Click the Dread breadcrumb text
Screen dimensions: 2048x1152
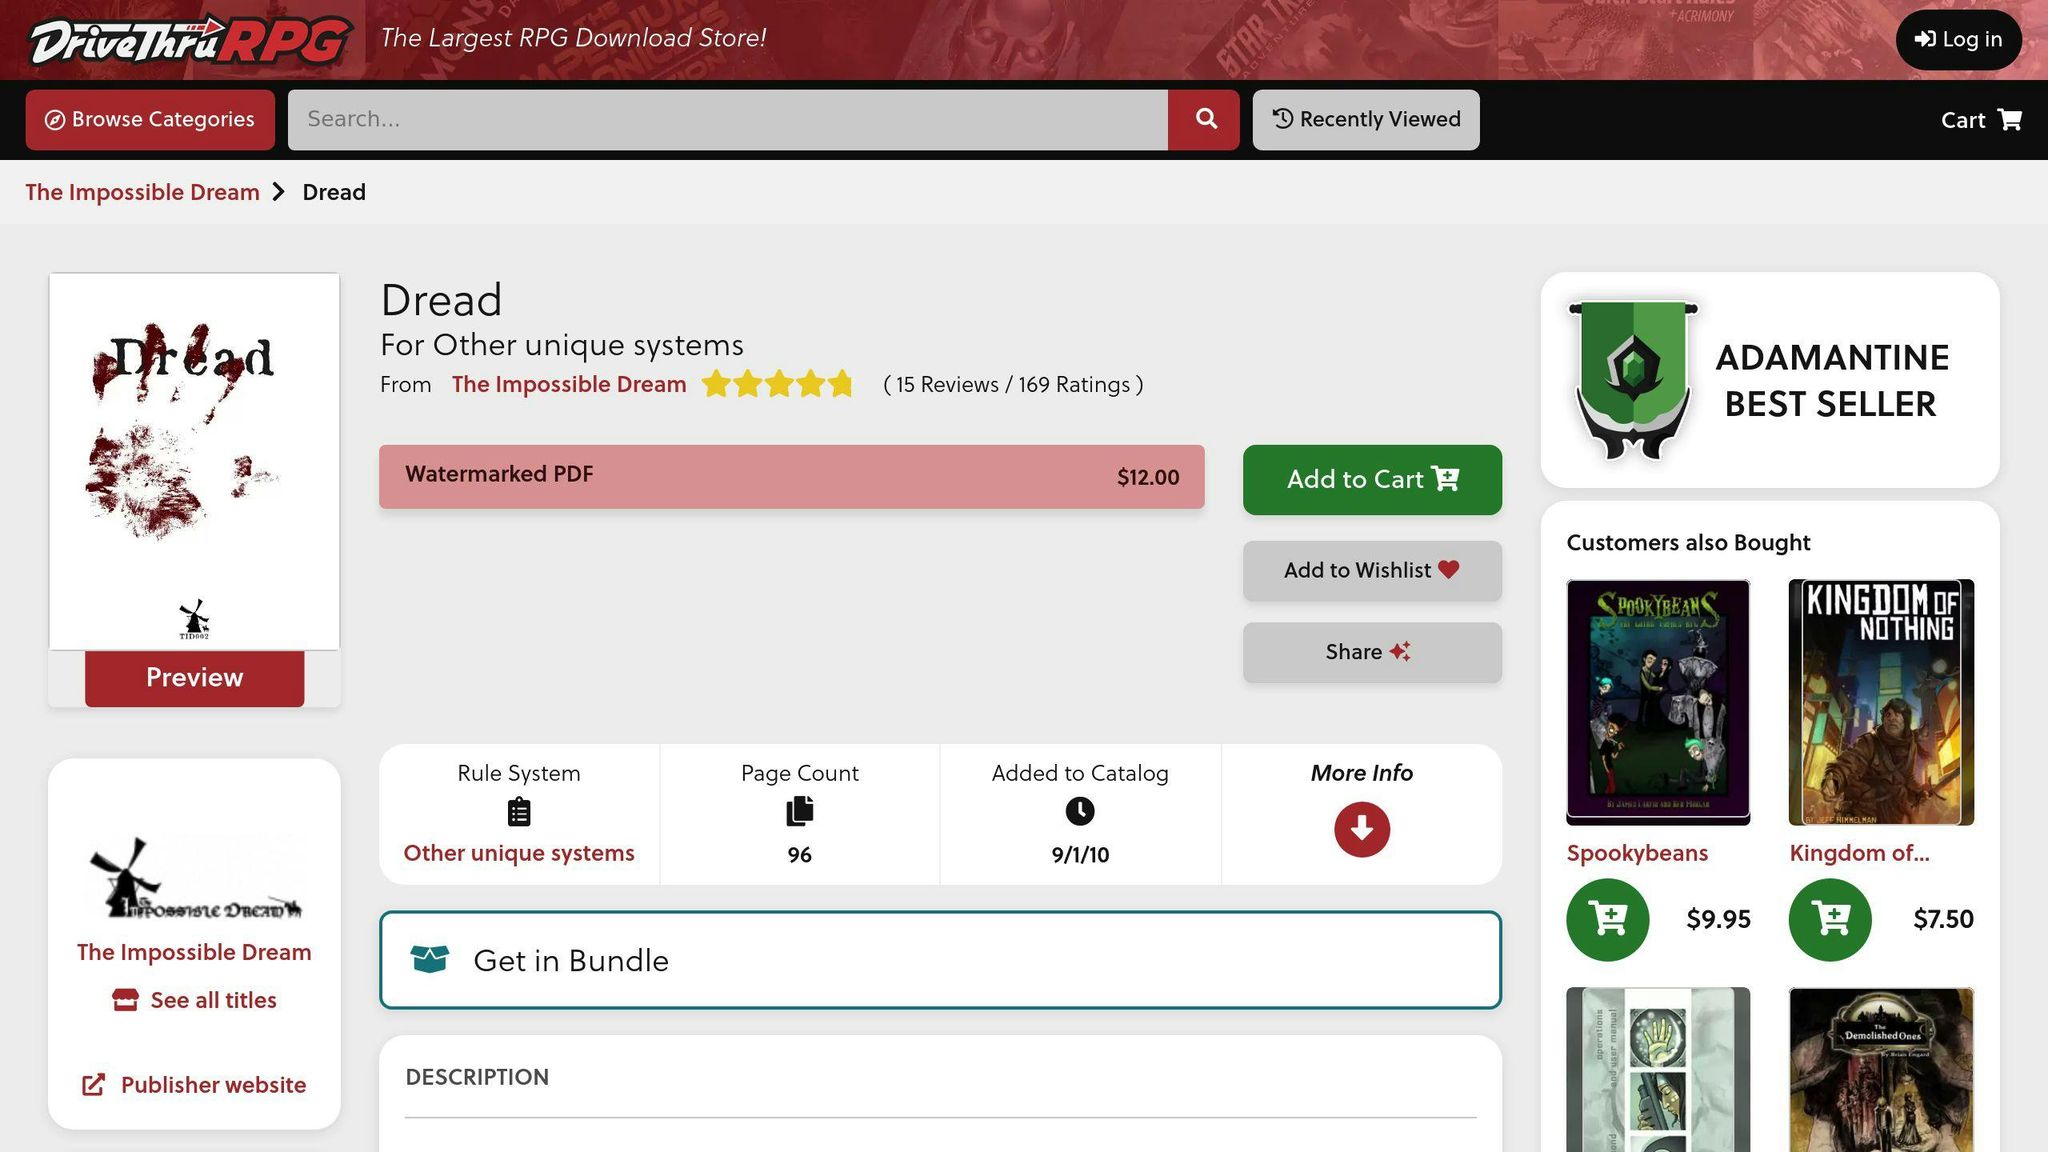pyautogui.click(x=334, y=192)
